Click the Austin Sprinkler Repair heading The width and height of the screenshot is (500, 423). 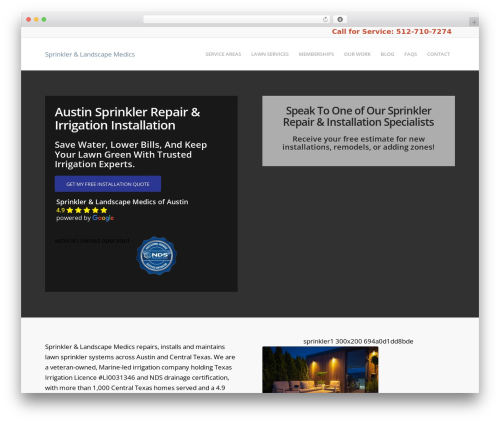click(127, 119)
